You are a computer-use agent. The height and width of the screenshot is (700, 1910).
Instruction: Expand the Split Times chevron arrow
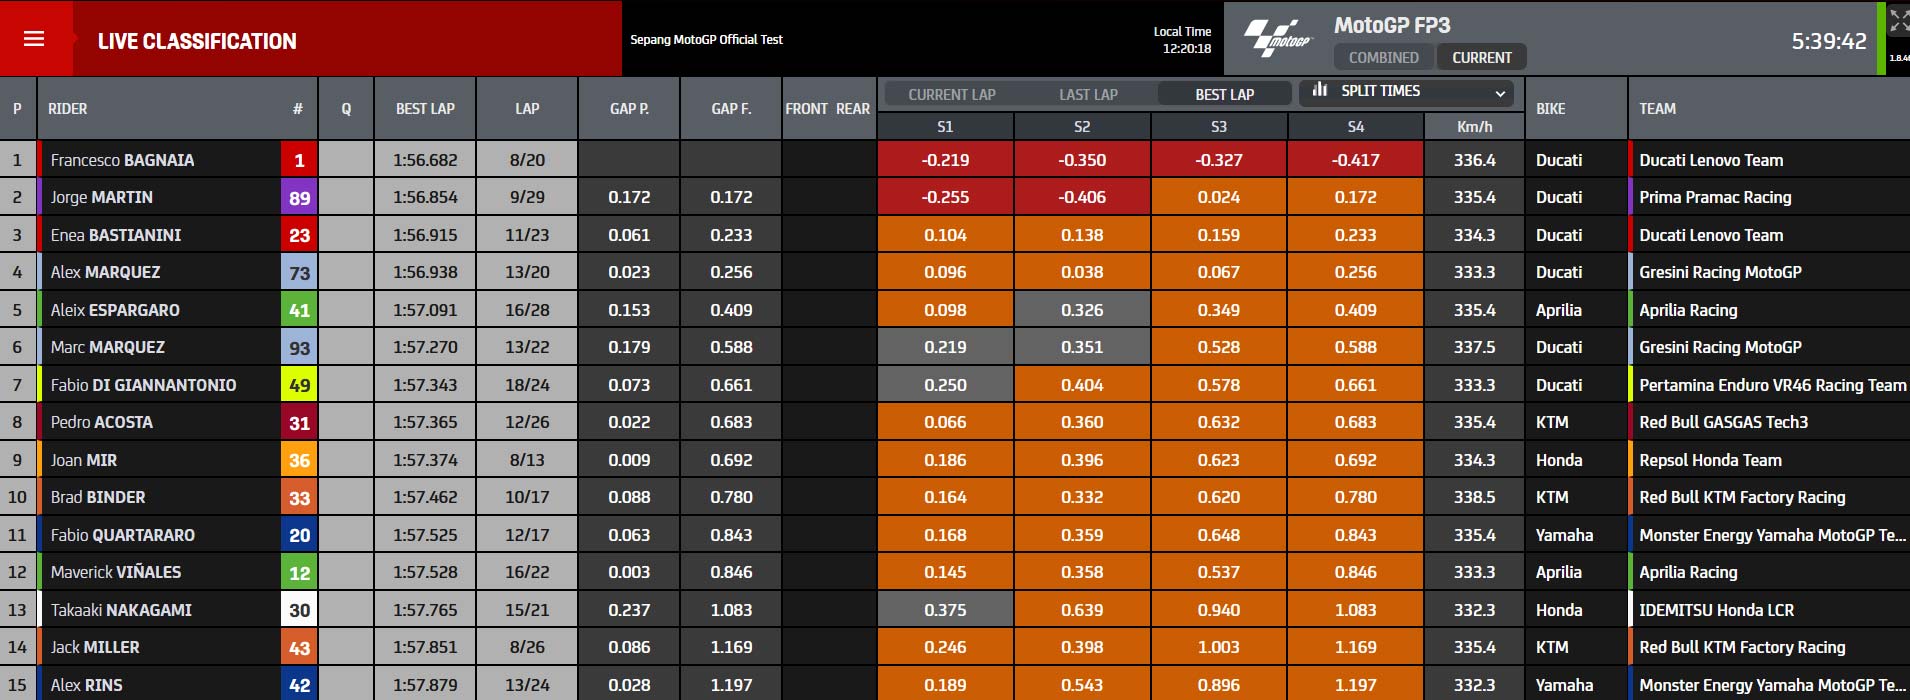[1500, 93]
